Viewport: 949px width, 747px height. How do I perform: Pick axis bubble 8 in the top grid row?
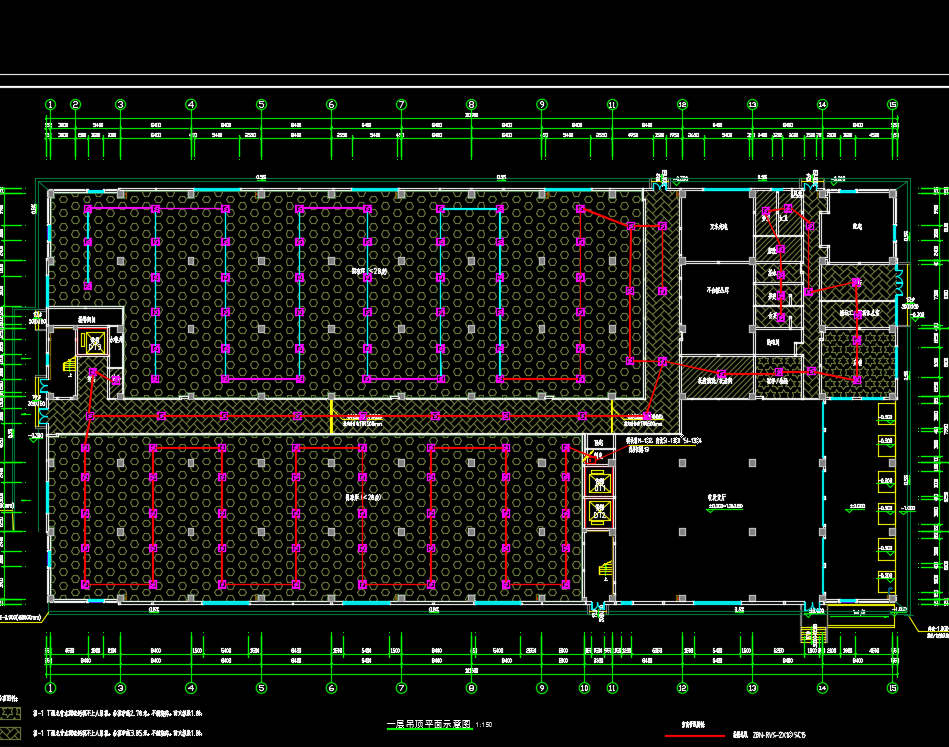pyautogui.click(x=471, y=105)
